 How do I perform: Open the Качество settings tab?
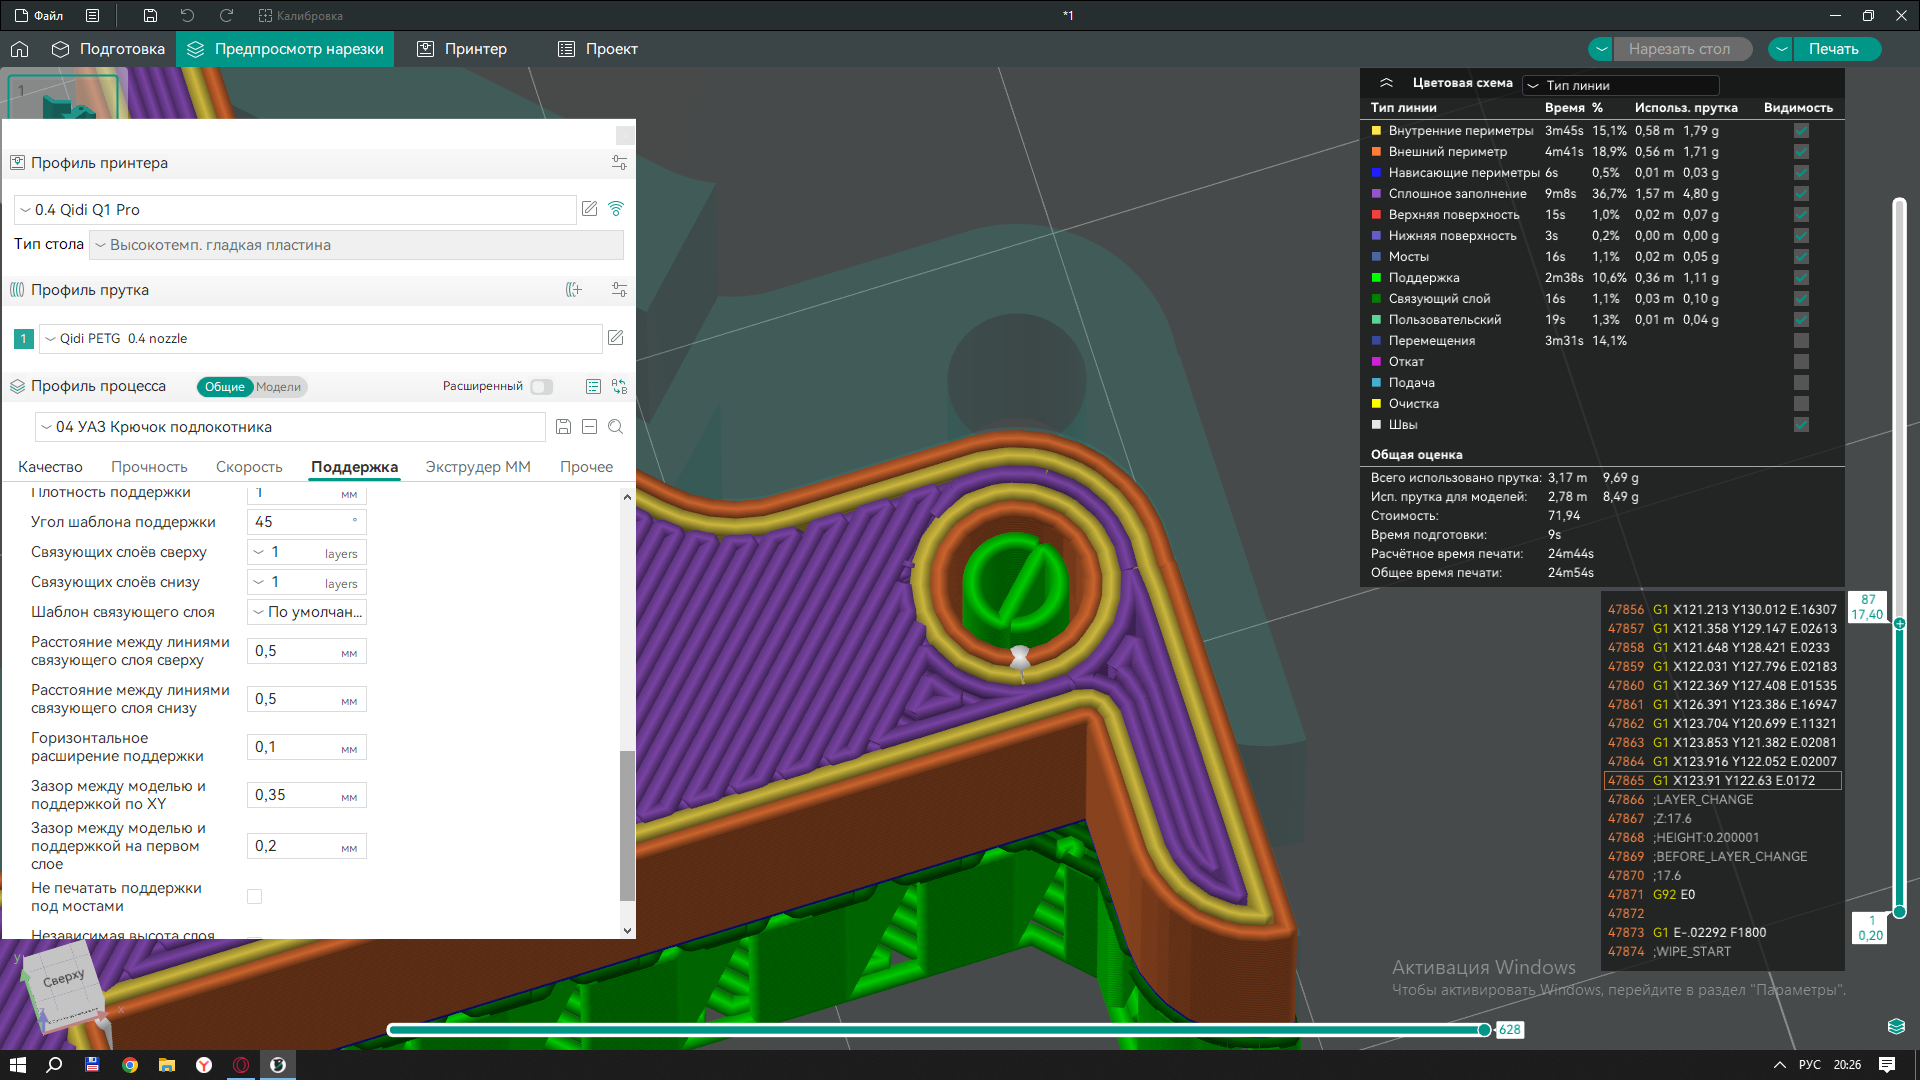(x=50, y=467)
